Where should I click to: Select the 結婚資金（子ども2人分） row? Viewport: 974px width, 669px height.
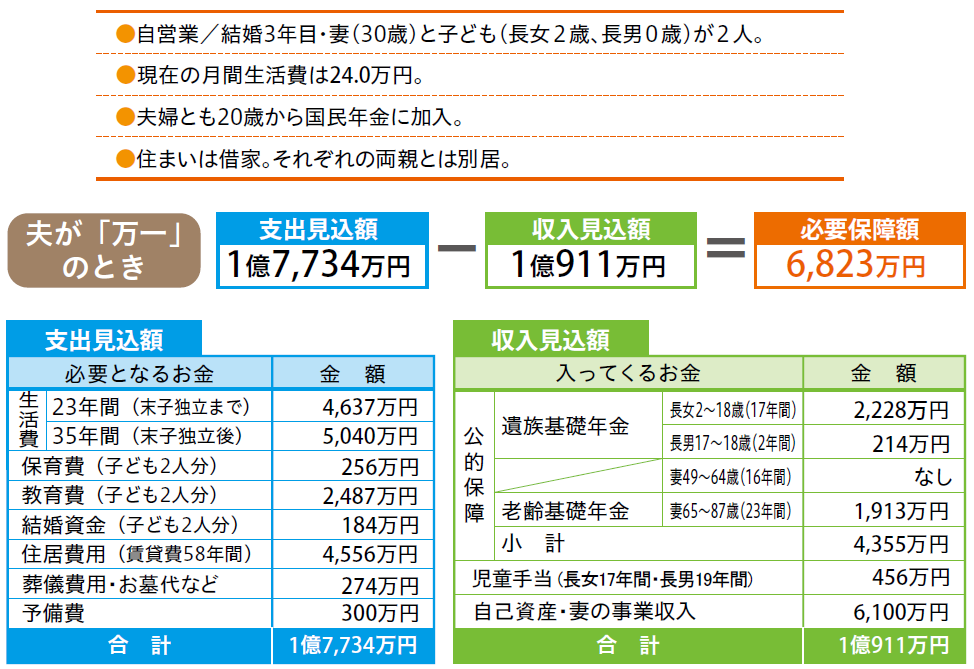click(140, 525)
